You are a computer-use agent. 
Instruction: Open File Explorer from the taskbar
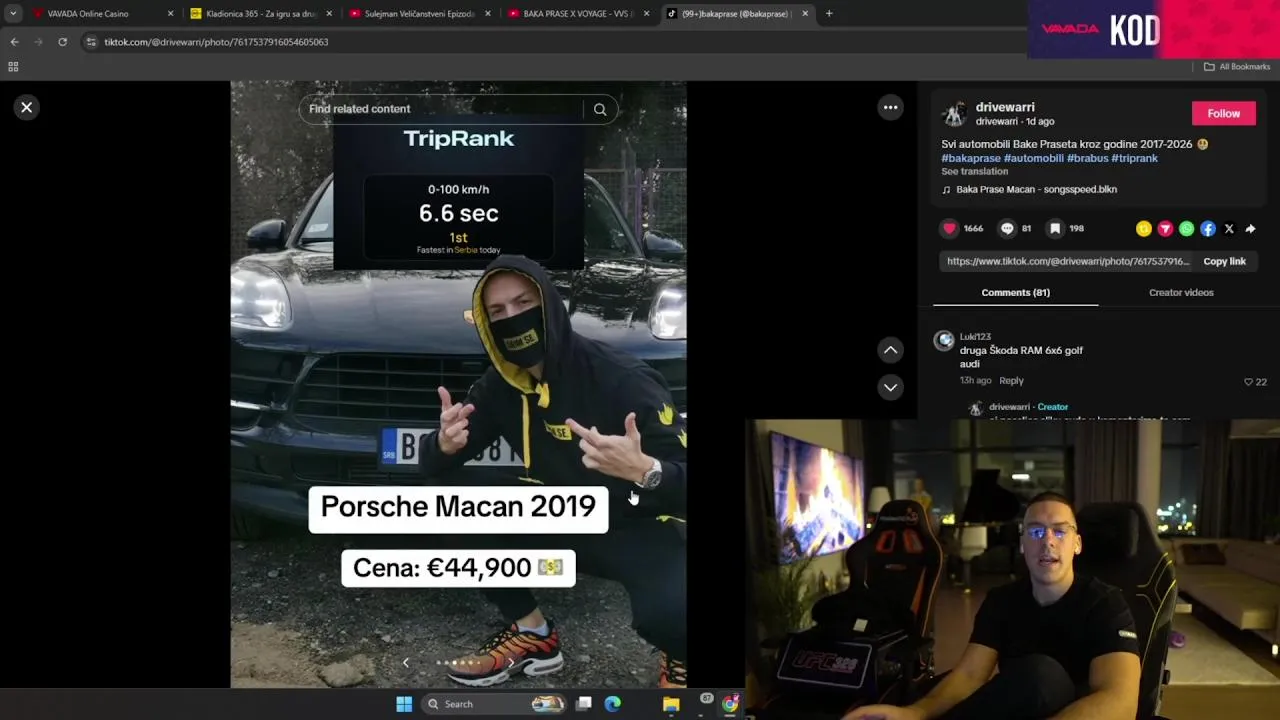(x=671, y=704)
